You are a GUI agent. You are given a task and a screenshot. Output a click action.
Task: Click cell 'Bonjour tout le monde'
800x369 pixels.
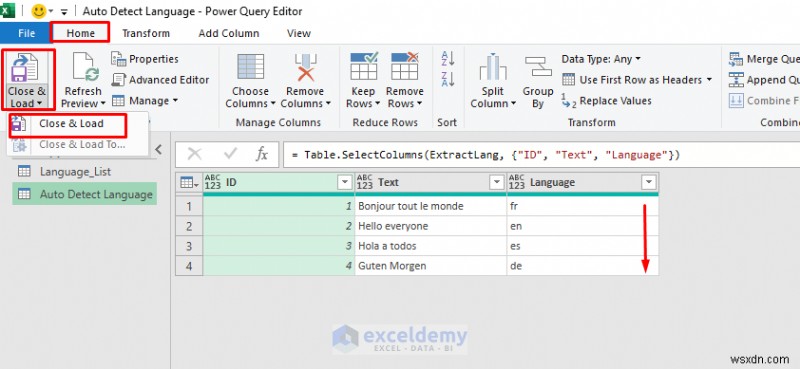tap(431, 207)
